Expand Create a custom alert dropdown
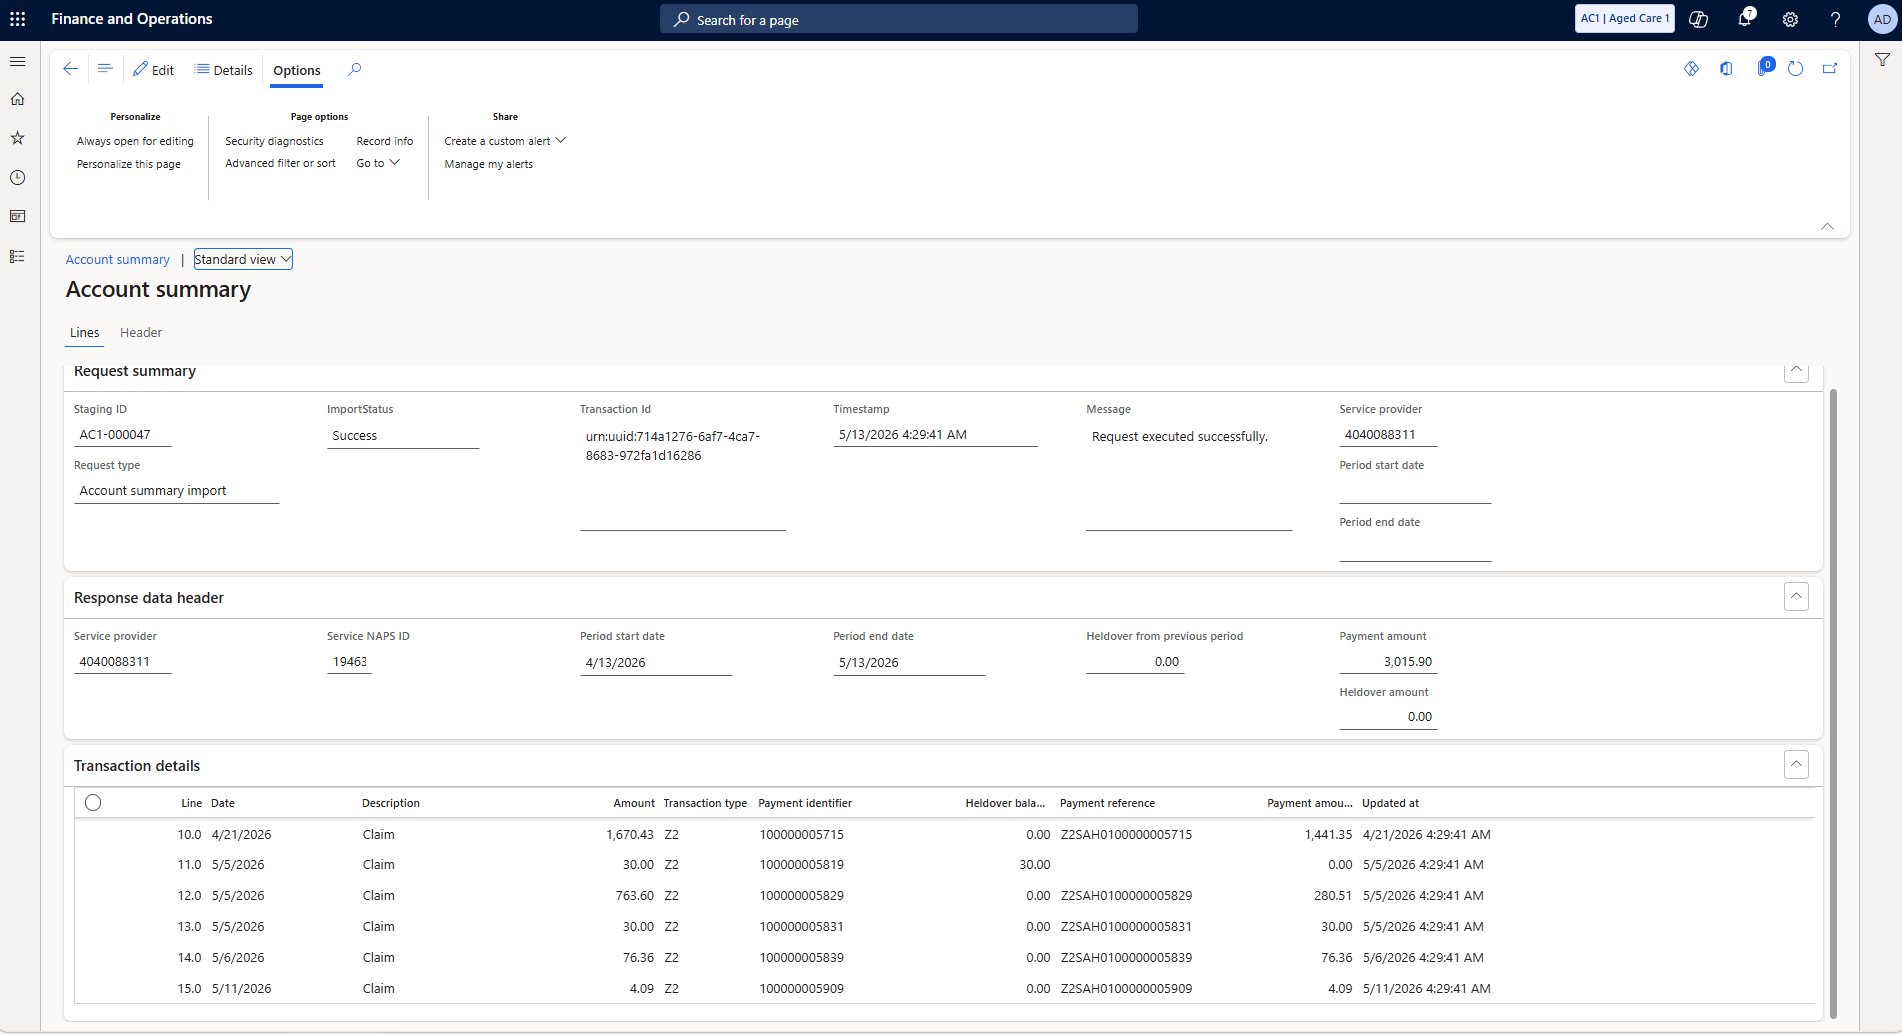Viewport: 1902px width, 1035px height. pyautogui.click(x=505, y=141)
